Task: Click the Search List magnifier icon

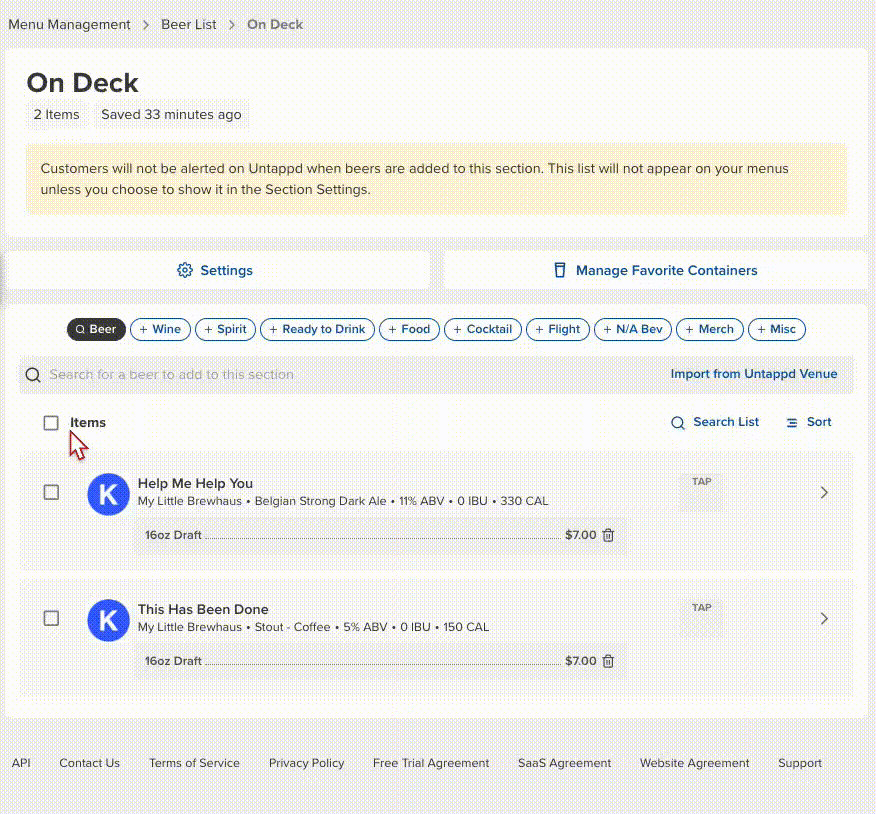Action: click(x=678, y=423)
